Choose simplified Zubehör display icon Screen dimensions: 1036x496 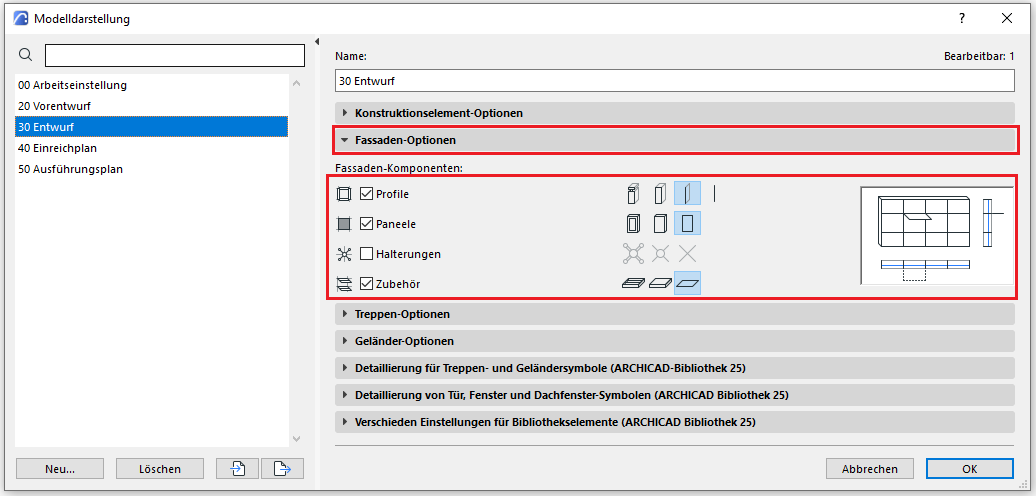(659, 284)
